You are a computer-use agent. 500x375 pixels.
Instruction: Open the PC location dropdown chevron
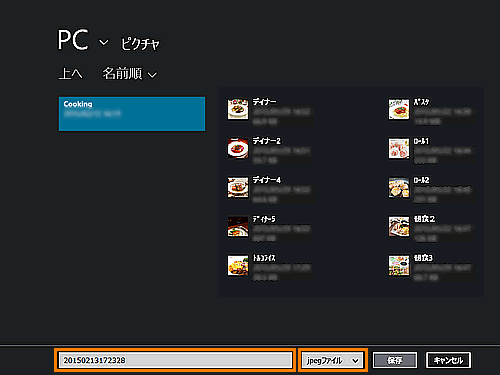pyautogui.click(x=104, y=42)
